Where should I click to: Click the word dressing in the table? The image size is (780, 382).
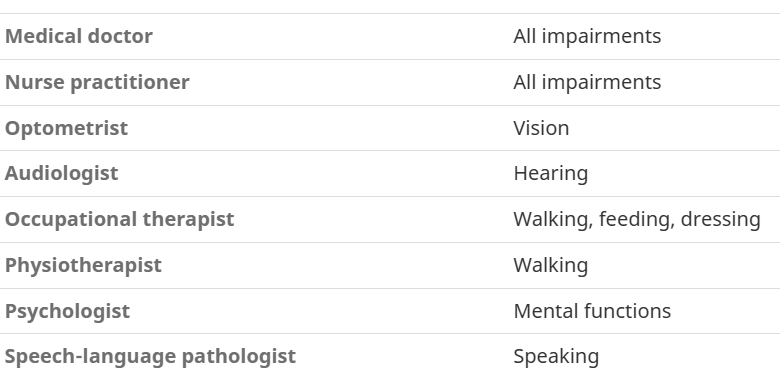coord(720,219)
